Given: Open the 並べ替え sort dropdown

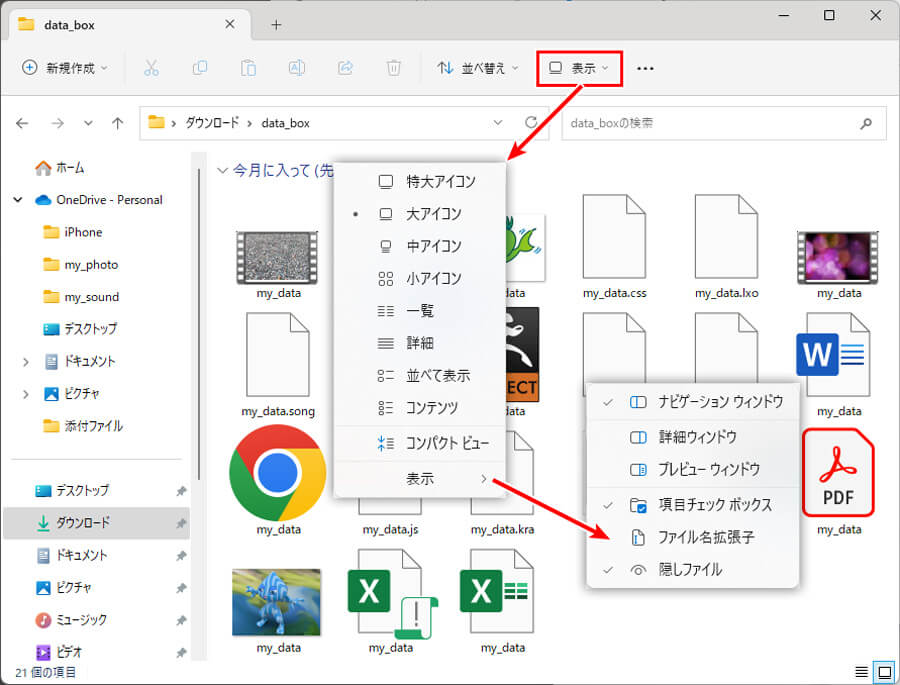Looking at the screenshot, I should 478,68.
